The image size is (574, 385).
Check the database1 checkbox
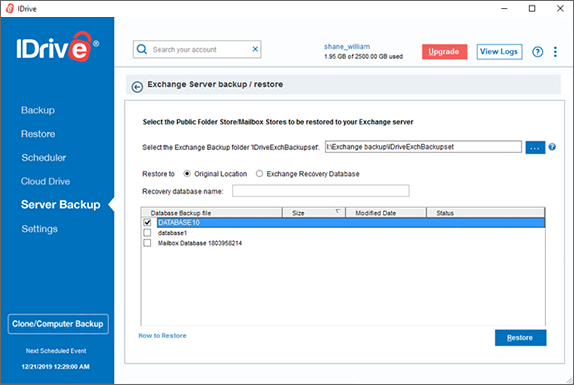[x=147, y=233]
